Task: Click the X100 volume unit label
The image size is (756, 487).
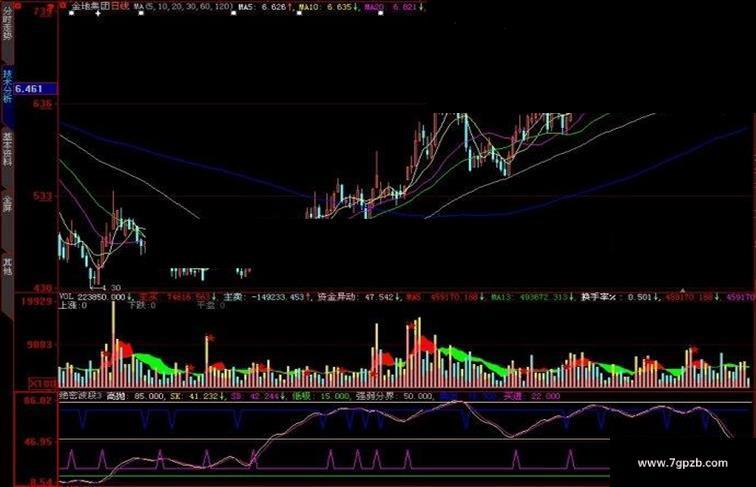Action: click(43, 383)
